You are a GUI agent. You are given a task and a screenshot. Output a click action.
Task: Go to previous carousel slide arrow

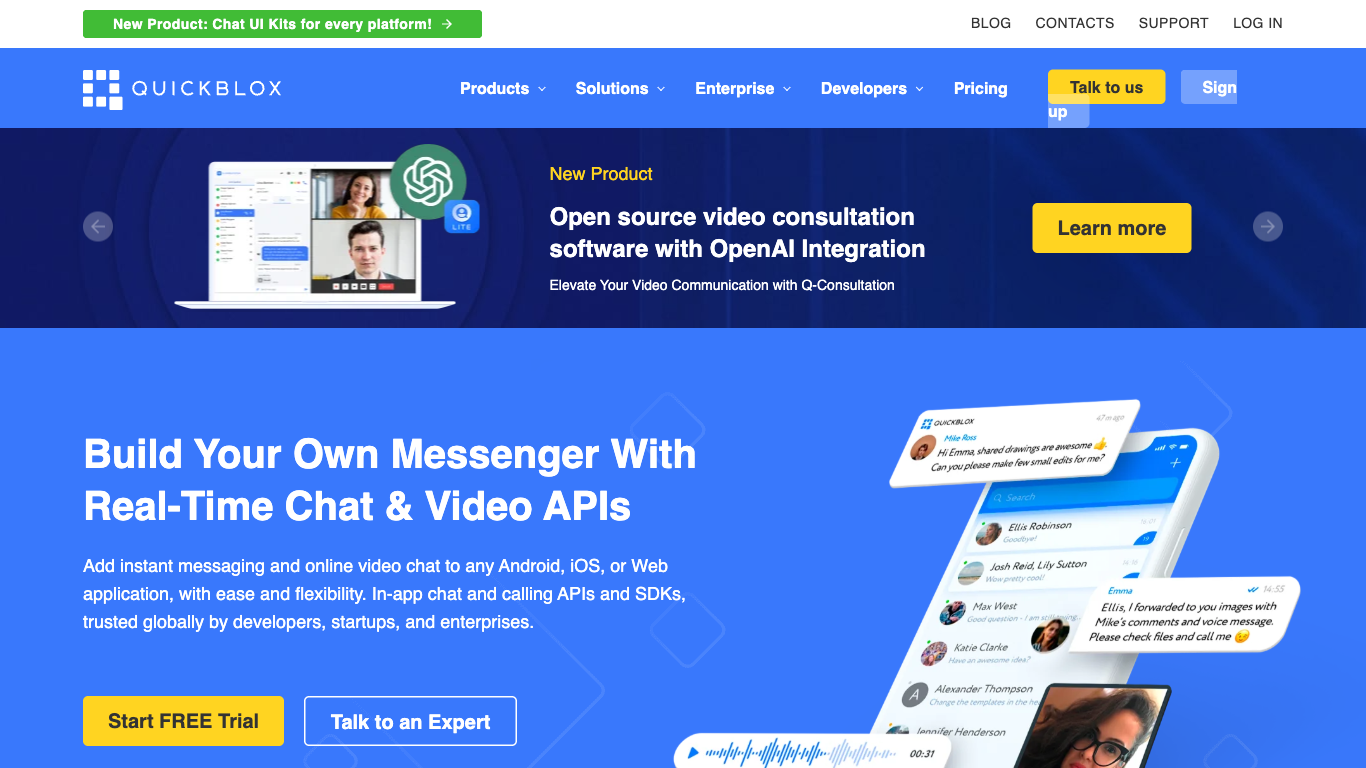98,227
